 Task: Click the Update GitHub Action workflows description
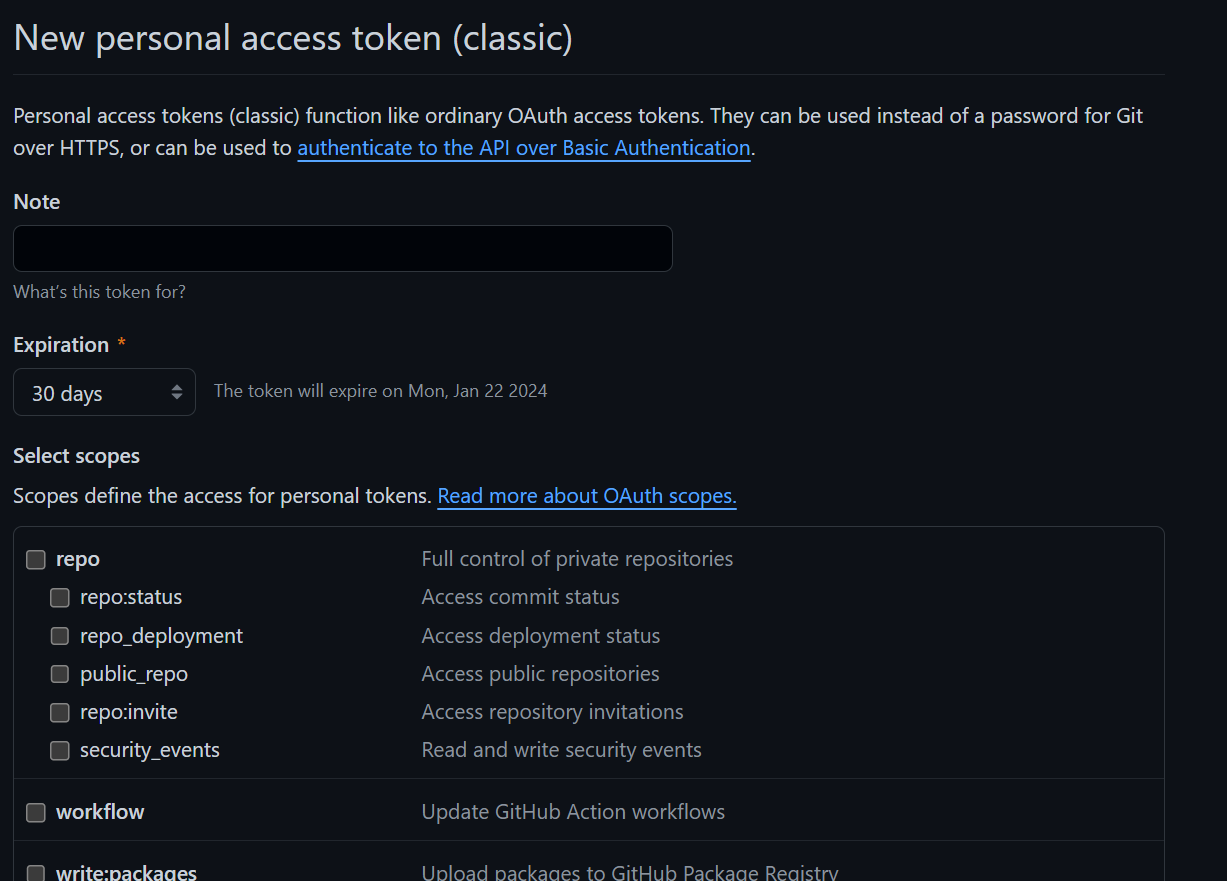(x=573, y=812)
